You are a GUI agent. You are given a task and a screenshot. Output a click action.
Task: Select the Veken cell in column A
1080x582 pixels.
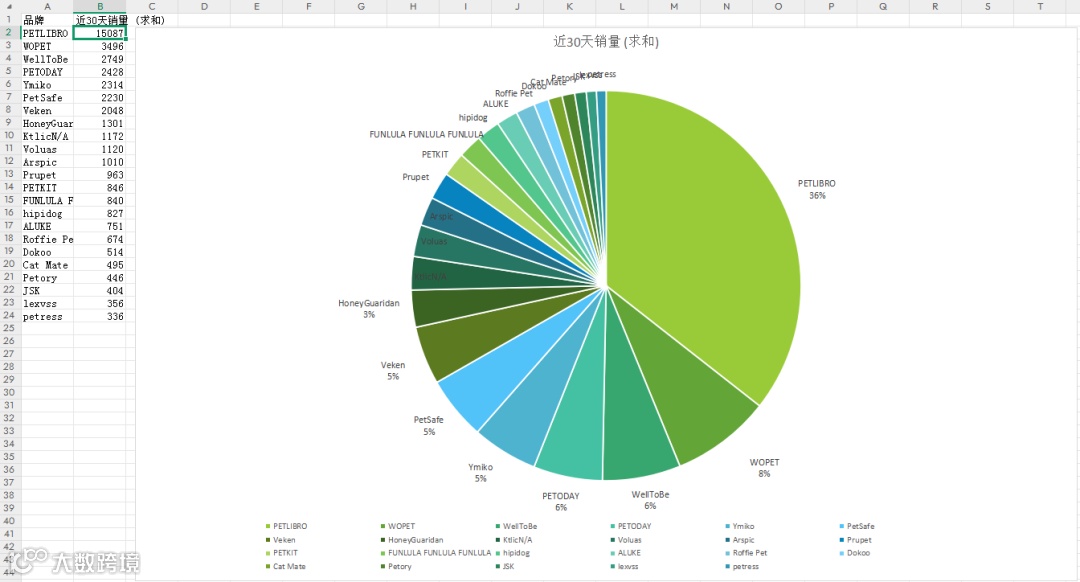[47, 110]
